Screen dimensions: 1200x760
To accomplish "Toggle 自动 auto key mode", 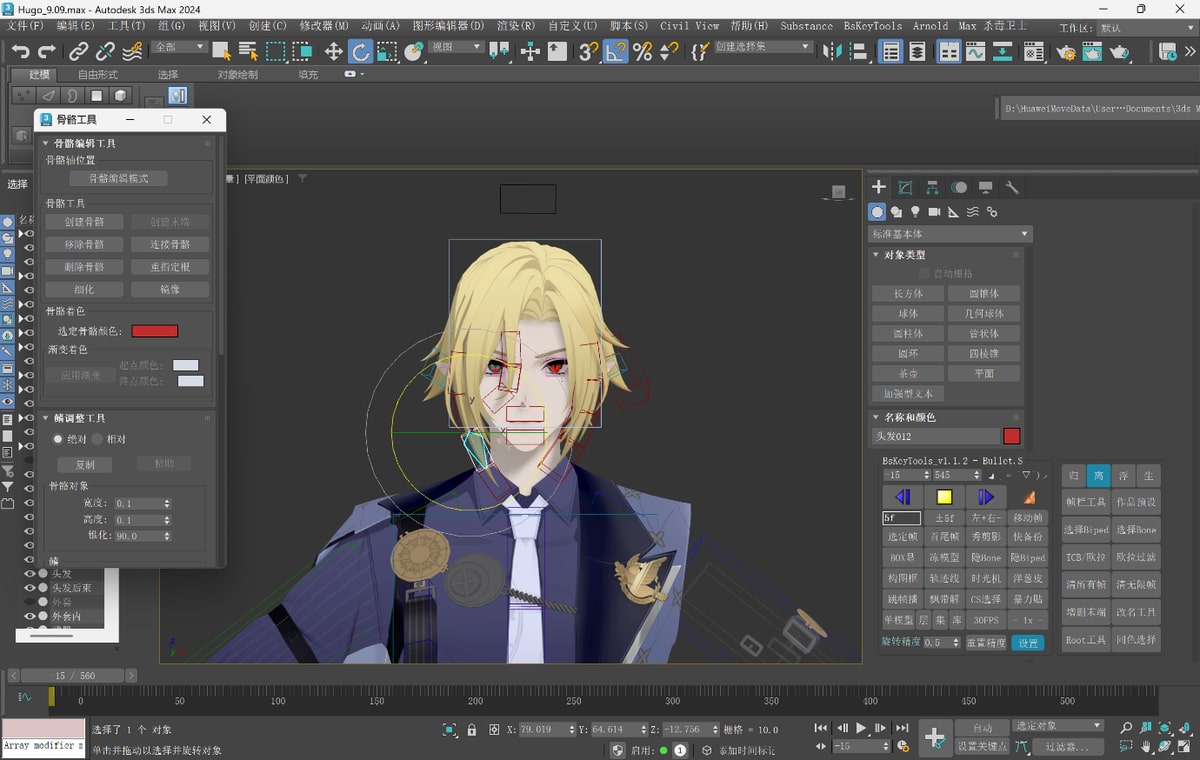I will coord(982,728).
